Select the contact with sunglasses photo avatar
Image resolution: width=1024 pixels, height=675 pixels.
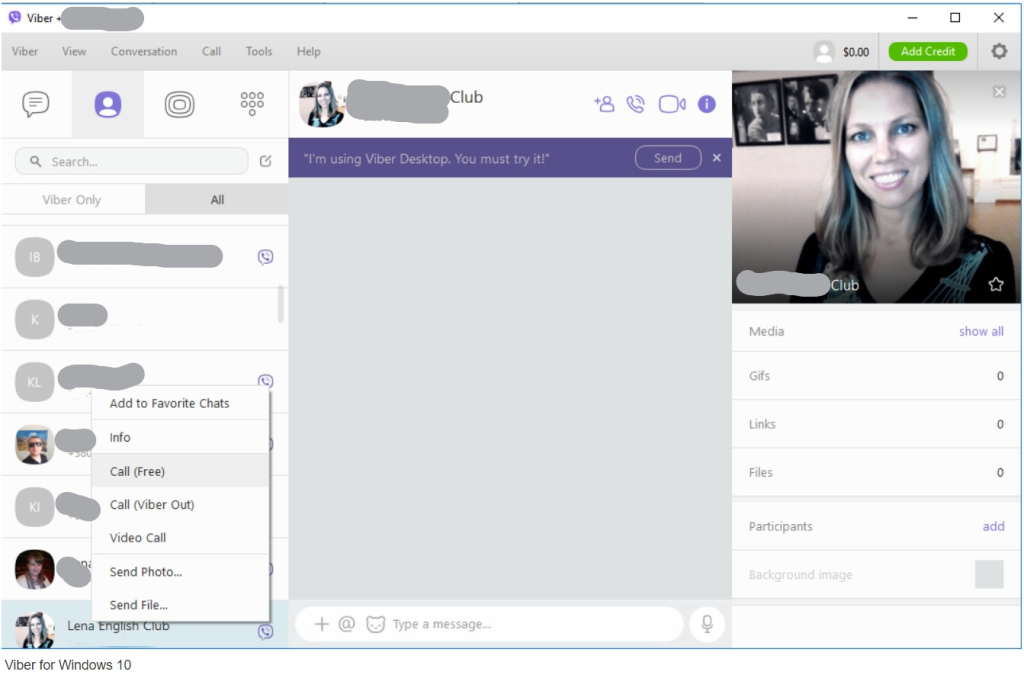(35, 445)
